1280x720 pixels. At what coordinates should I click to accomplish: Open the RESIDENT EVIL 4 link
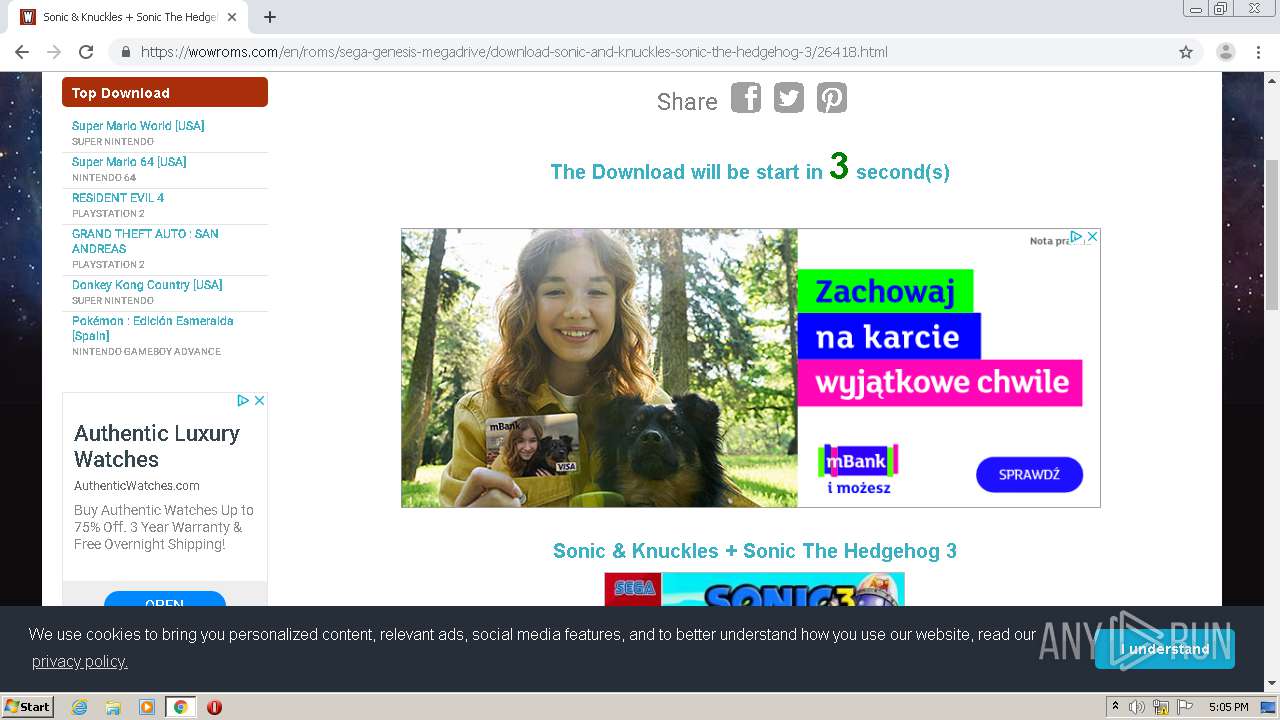pos(118,198)
